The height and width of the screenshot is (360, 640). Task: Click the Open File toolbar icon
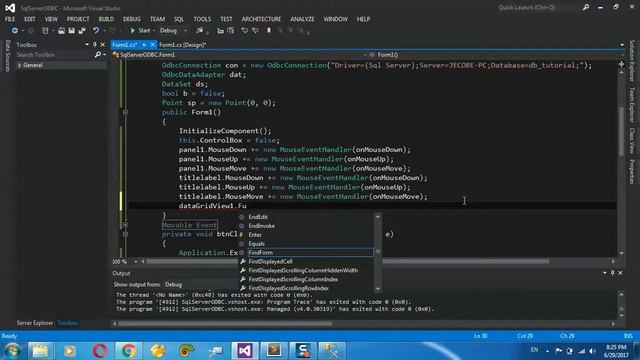click(61, 31)
